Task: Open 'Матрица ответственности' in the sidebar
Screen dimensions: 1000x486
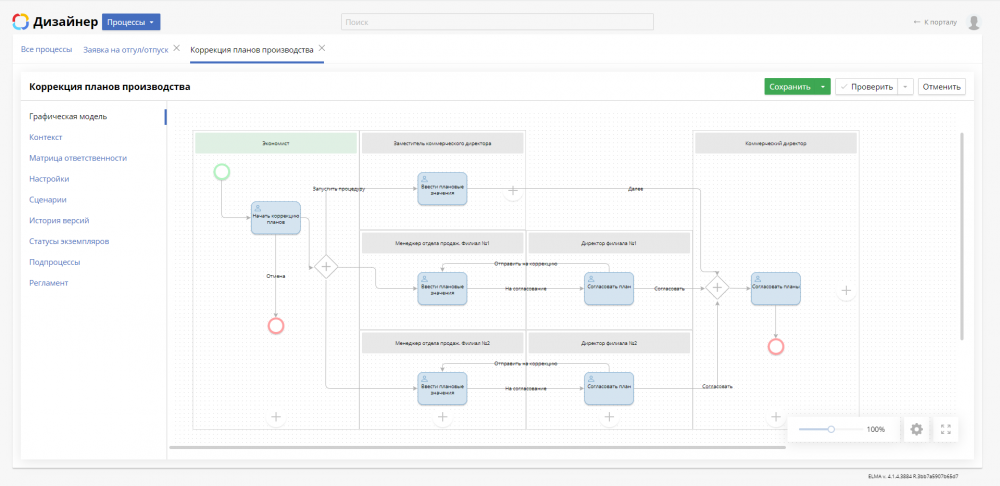Action: [x=78, y=158]
